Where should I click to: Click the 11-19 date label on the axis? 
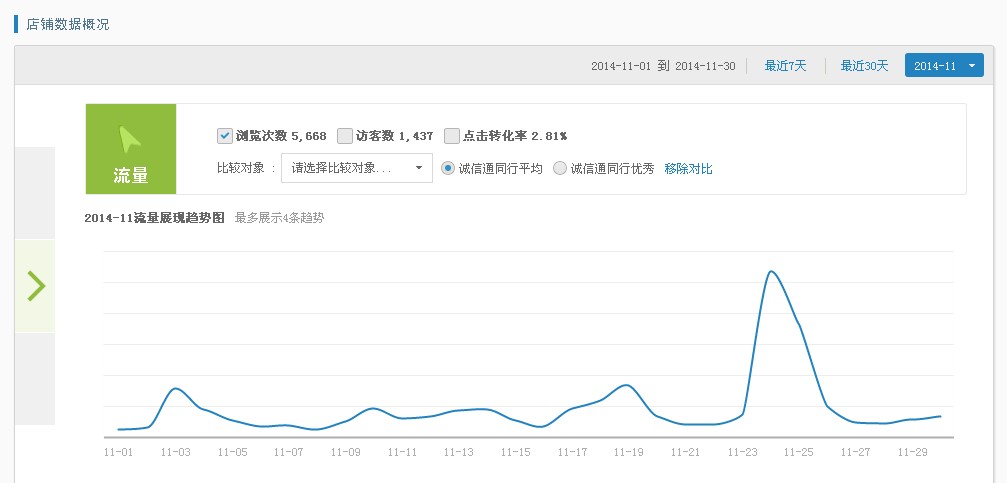(x=629, y=452)
